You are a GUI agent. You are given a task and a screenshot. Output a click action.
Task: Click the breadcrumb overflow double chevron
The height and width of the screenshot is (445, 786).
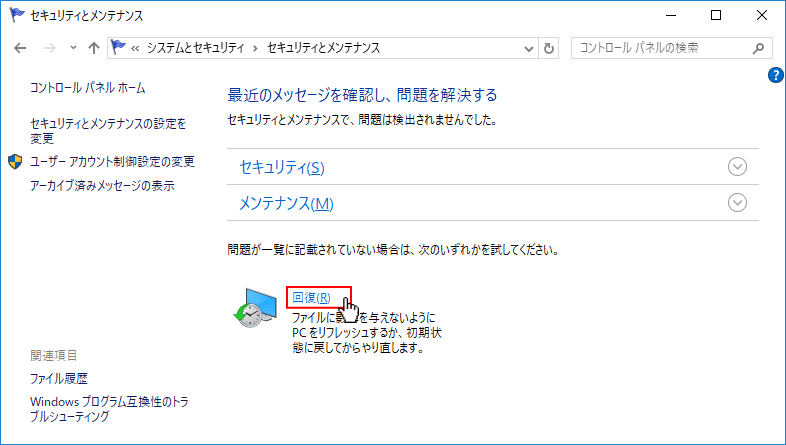[135, 49]
